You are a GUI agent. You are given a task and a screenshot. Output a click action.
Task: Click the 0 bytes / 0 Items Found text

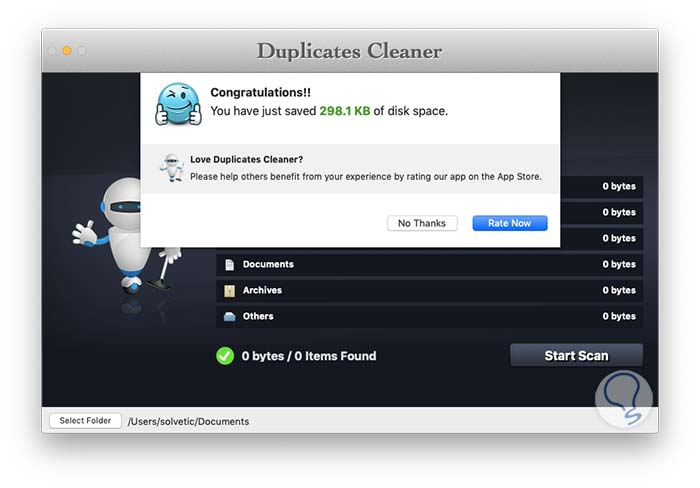(309, 356)
